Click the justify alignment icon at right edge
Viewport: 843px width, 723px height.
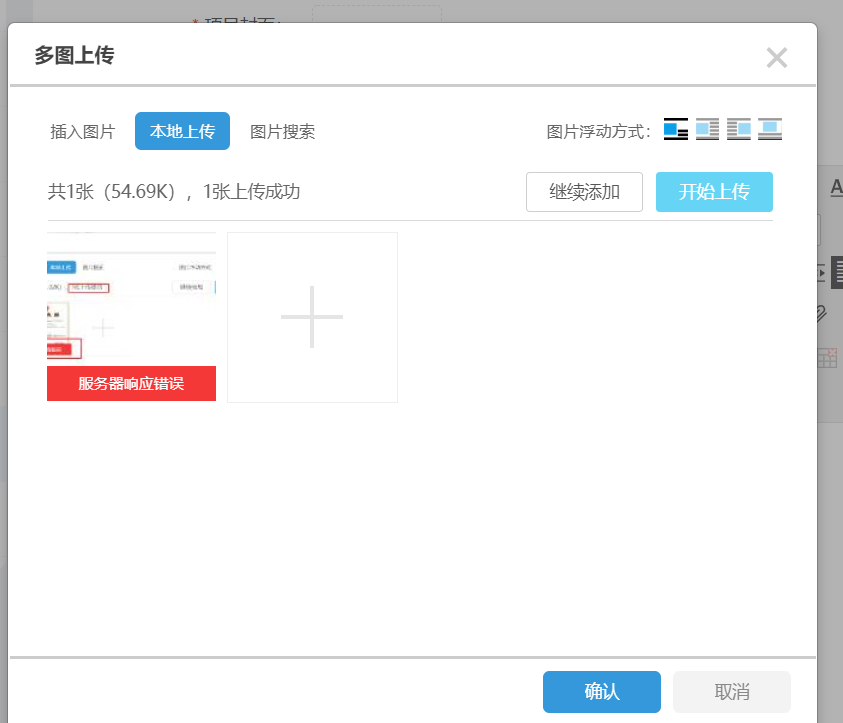pos(837,272)
